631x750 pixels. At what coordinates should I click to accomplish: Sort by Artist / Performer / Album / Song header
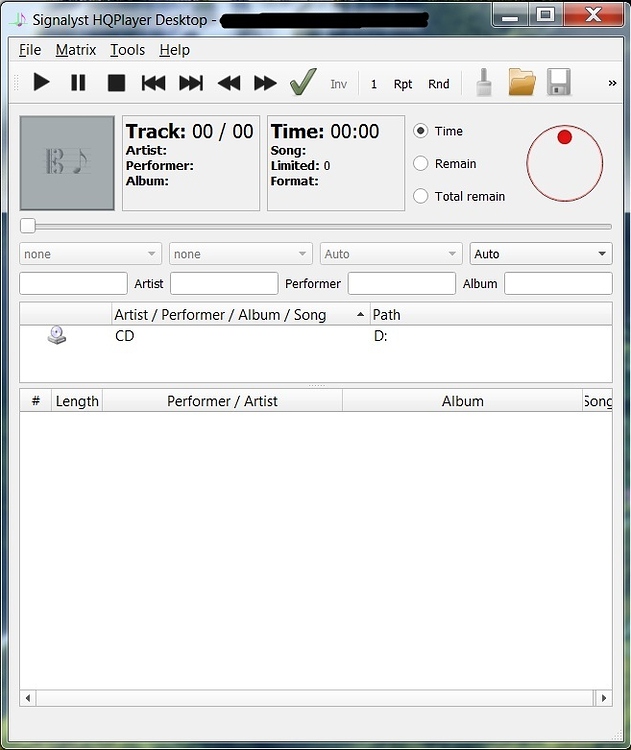tap(241, 315)
